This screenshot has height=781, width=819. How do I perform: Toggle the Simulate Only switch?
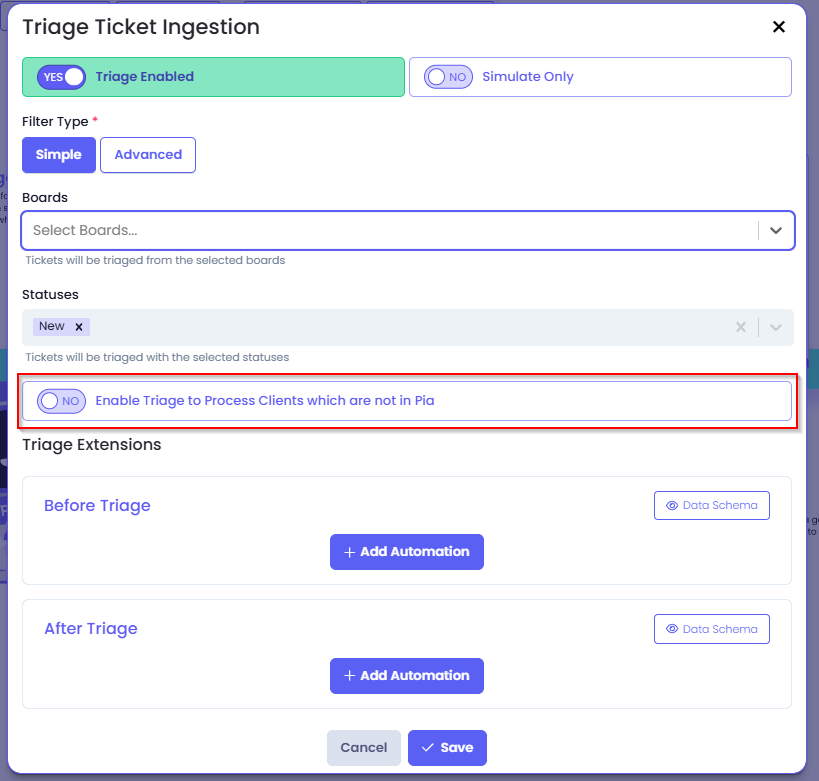tap(448, 77)
